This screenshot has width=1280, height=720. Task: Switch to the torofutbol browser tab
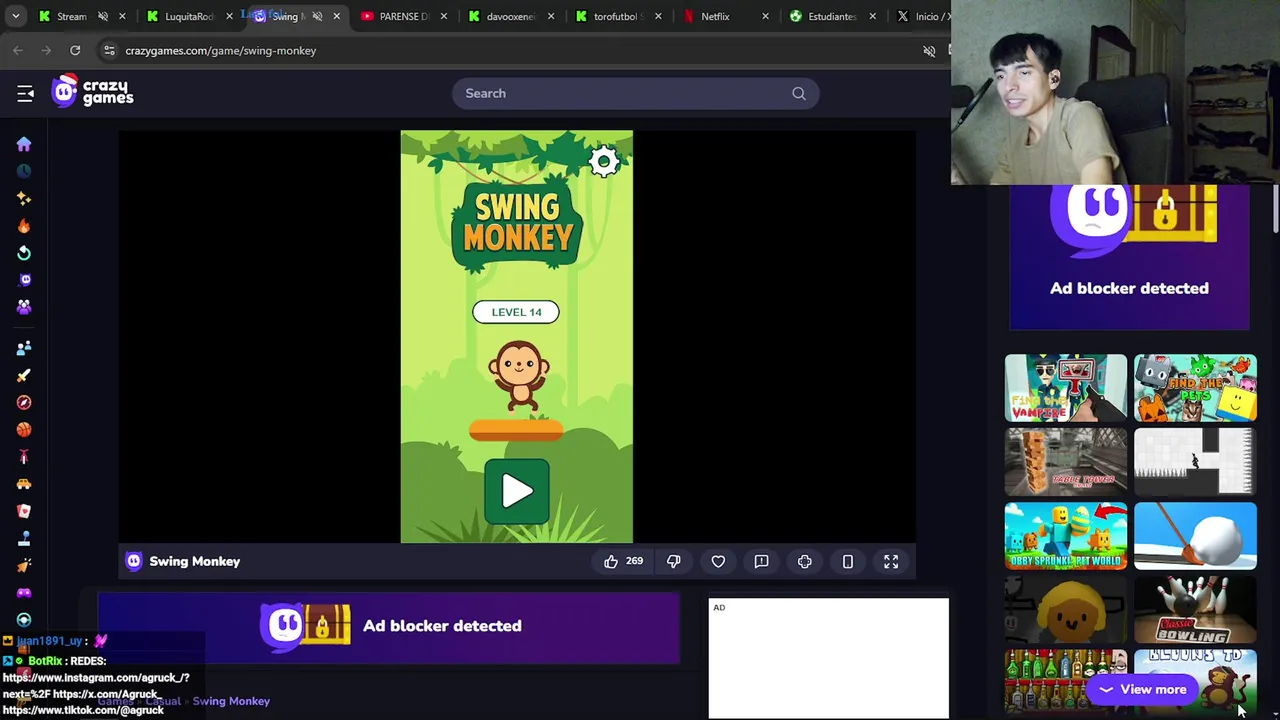617,16
